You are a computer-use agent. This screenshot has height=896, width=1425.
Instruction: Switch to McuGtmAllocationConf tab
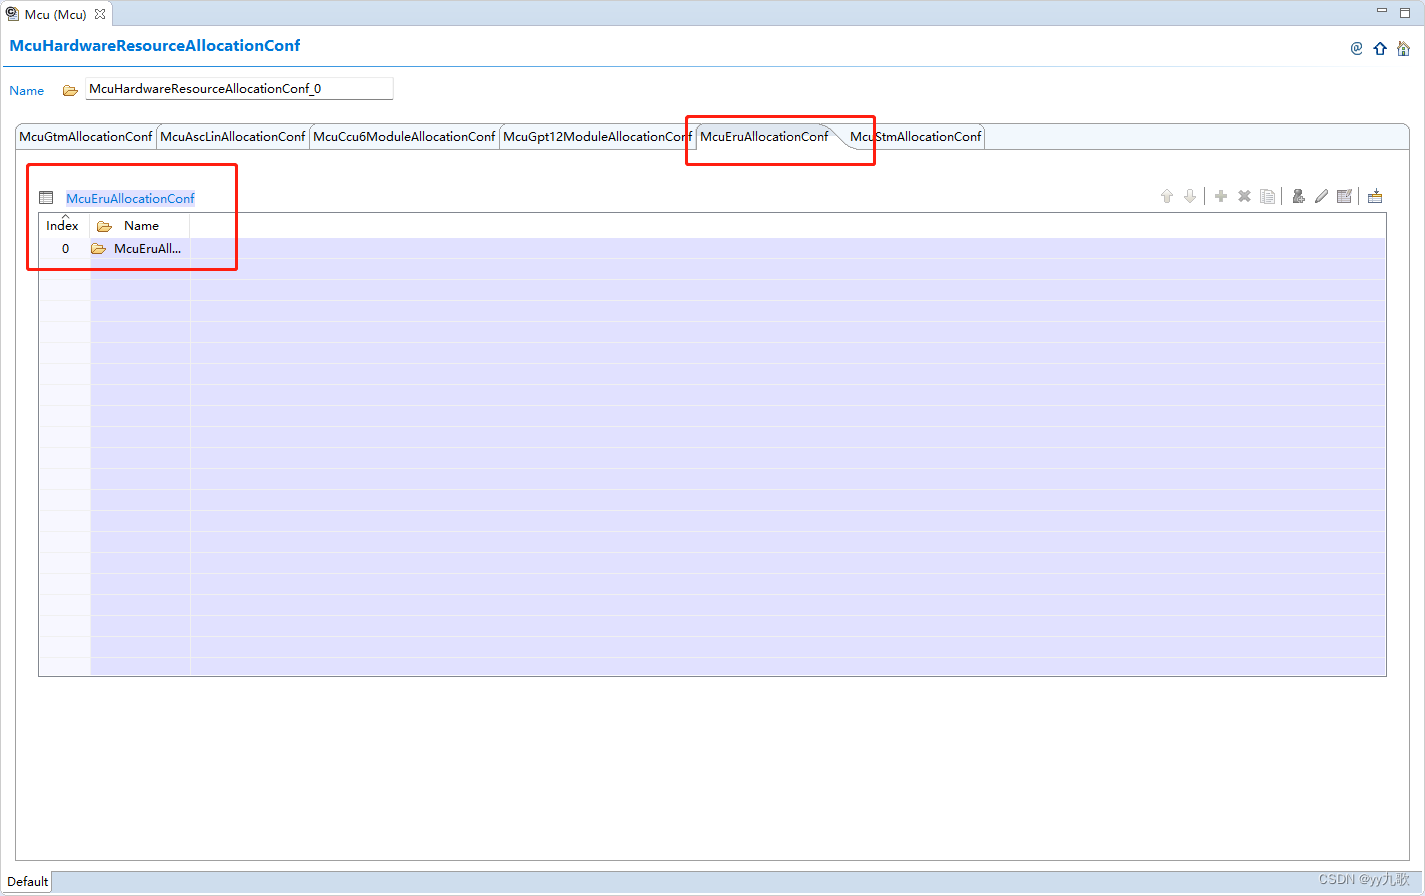[x=86, y=137]
